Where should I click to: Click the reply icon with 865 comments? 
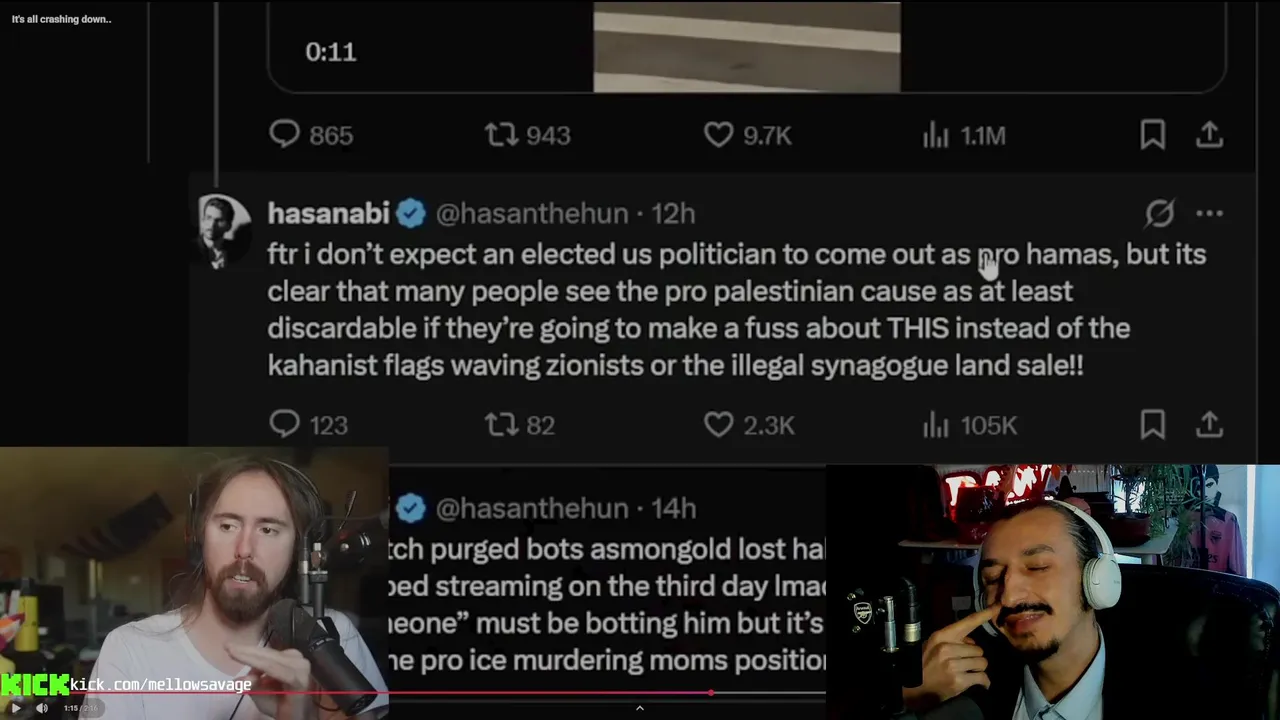click(285, 134)
